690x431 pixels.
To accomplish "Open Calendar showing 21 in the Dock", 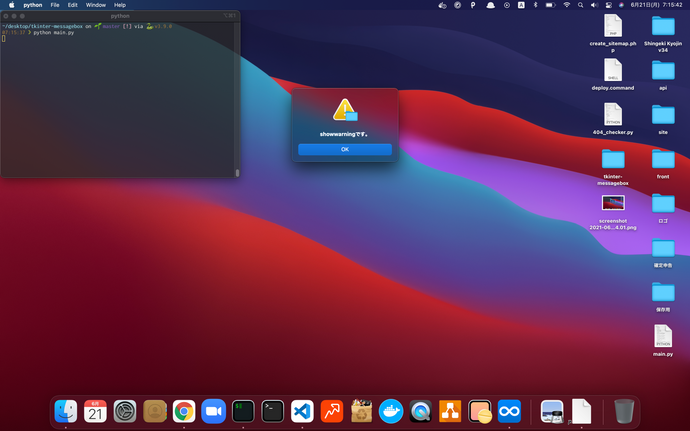I will [x=95, y=411].
